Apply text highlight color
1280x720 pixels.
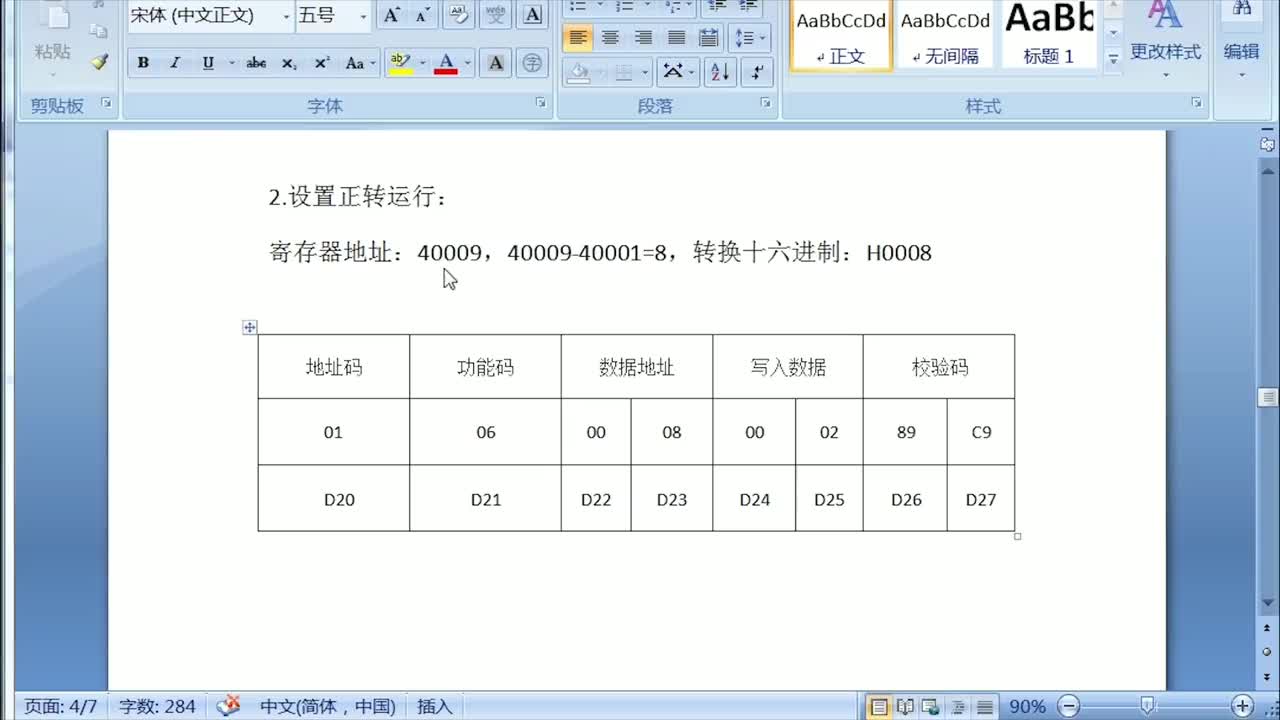[400, 63]
